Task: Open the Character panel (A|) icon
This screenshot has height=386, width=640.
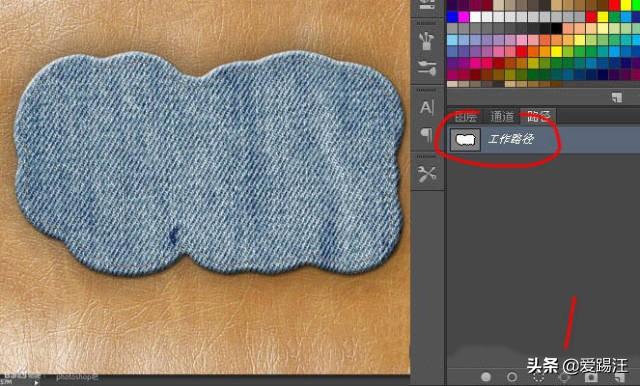Action: 427,107
